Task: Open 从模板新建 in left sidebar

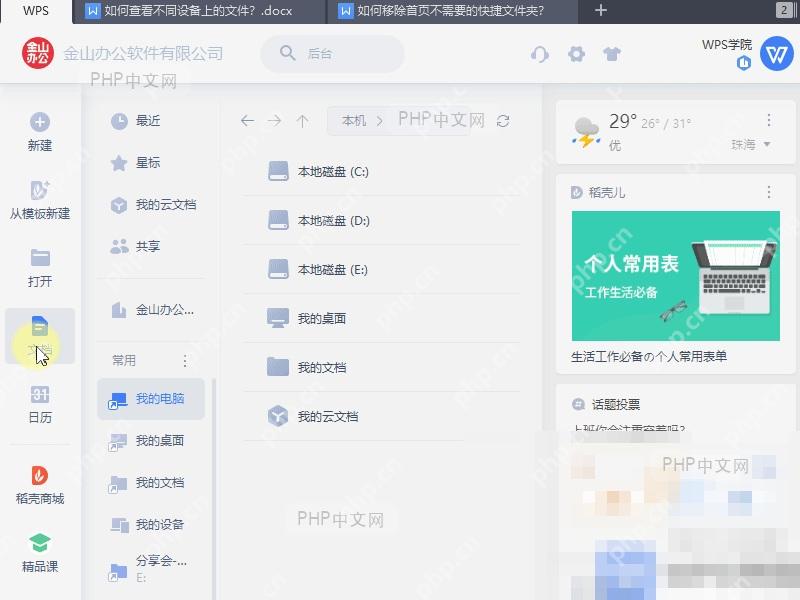Action: click(40, 200)
